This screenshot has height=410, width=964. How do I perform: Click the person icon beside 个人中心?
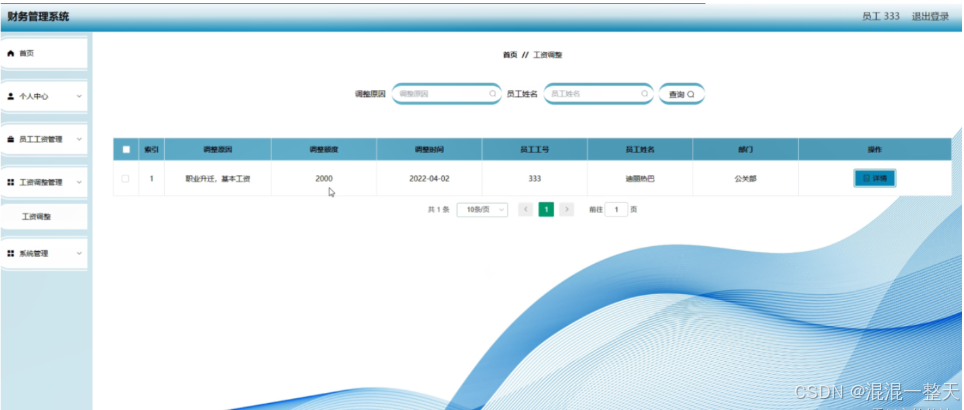[10, 97]
